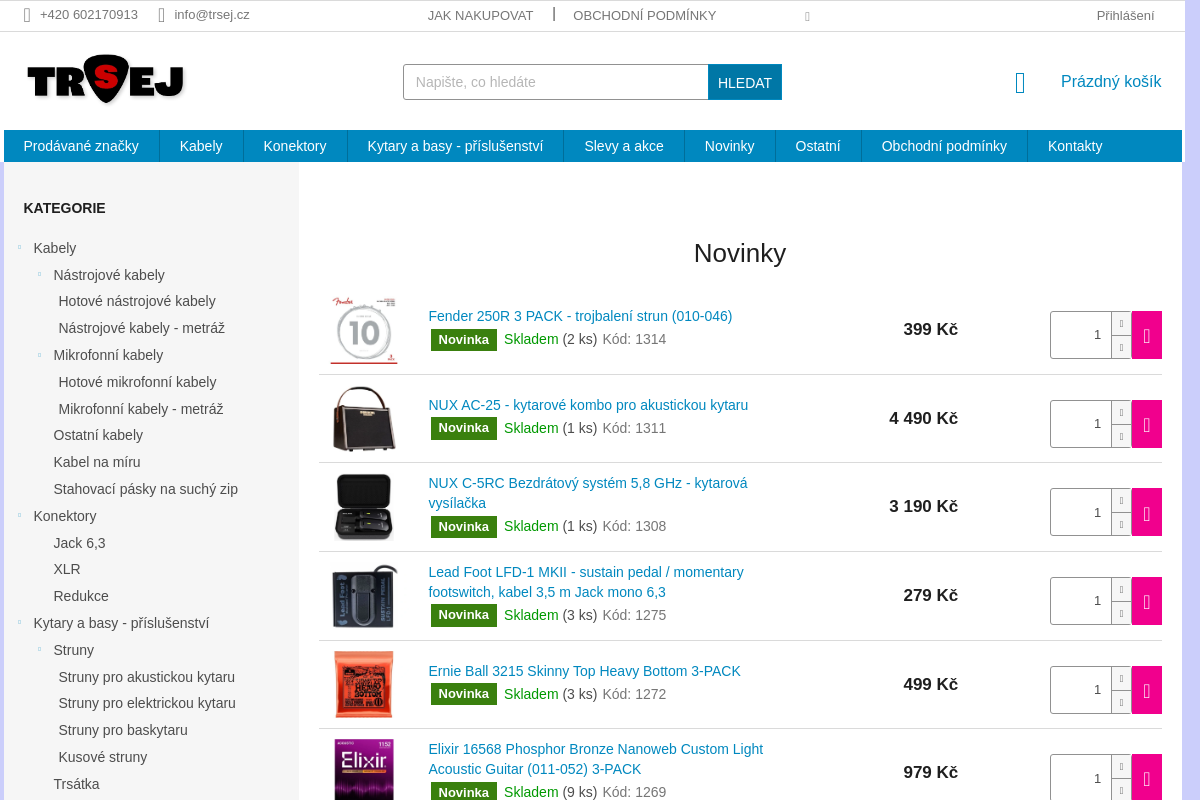Open NUX AC-25 kytarové kombo link
The width and height of the screenshot is (1200, 800).
588,405
